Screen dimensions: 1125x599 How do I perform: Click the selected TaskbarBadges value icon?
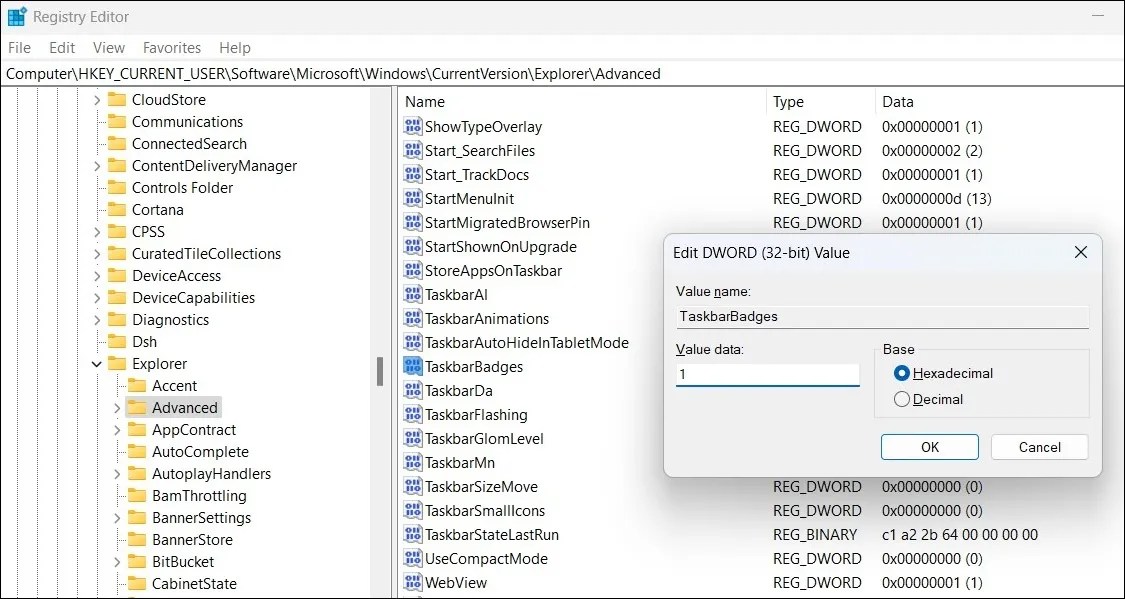pos(413,367)
